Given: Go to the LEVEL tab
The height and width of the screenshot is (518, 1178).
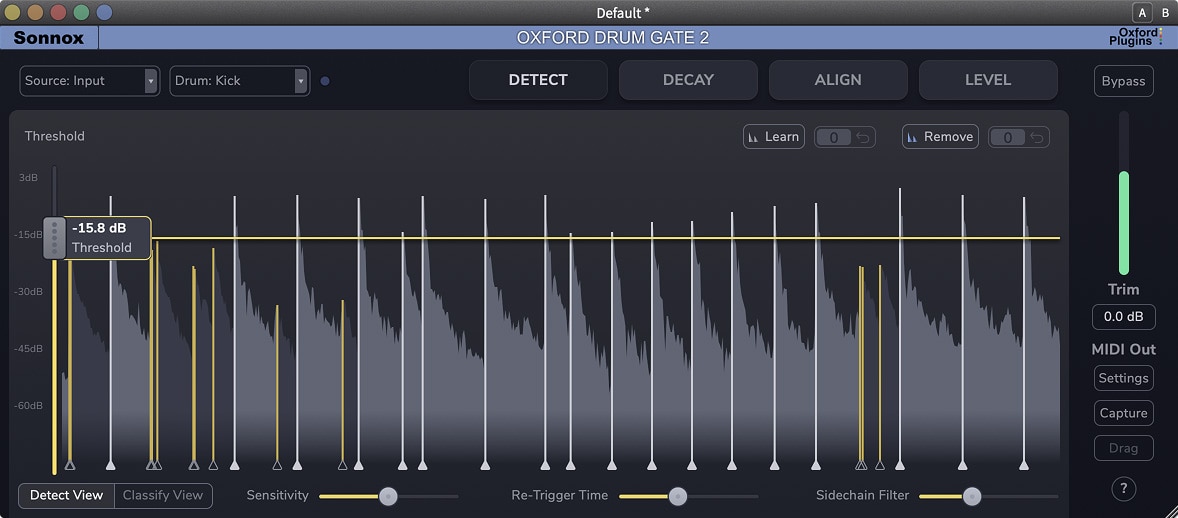Looking at the screenshot, I should (x=988, y=80).
